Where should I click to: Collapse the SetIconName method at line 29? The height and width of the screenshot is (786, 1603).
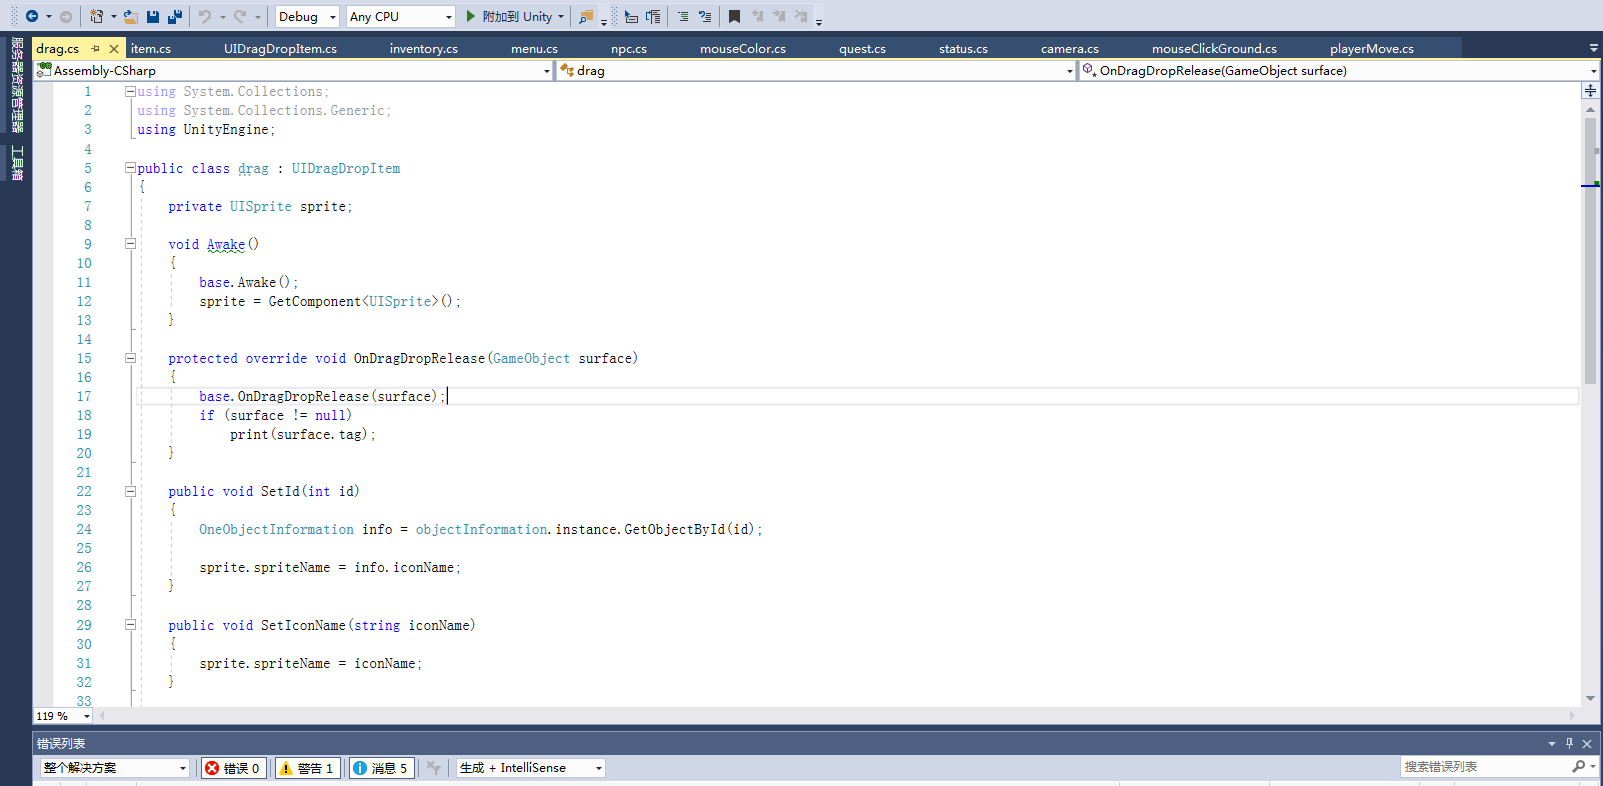[x=130, y=625]
